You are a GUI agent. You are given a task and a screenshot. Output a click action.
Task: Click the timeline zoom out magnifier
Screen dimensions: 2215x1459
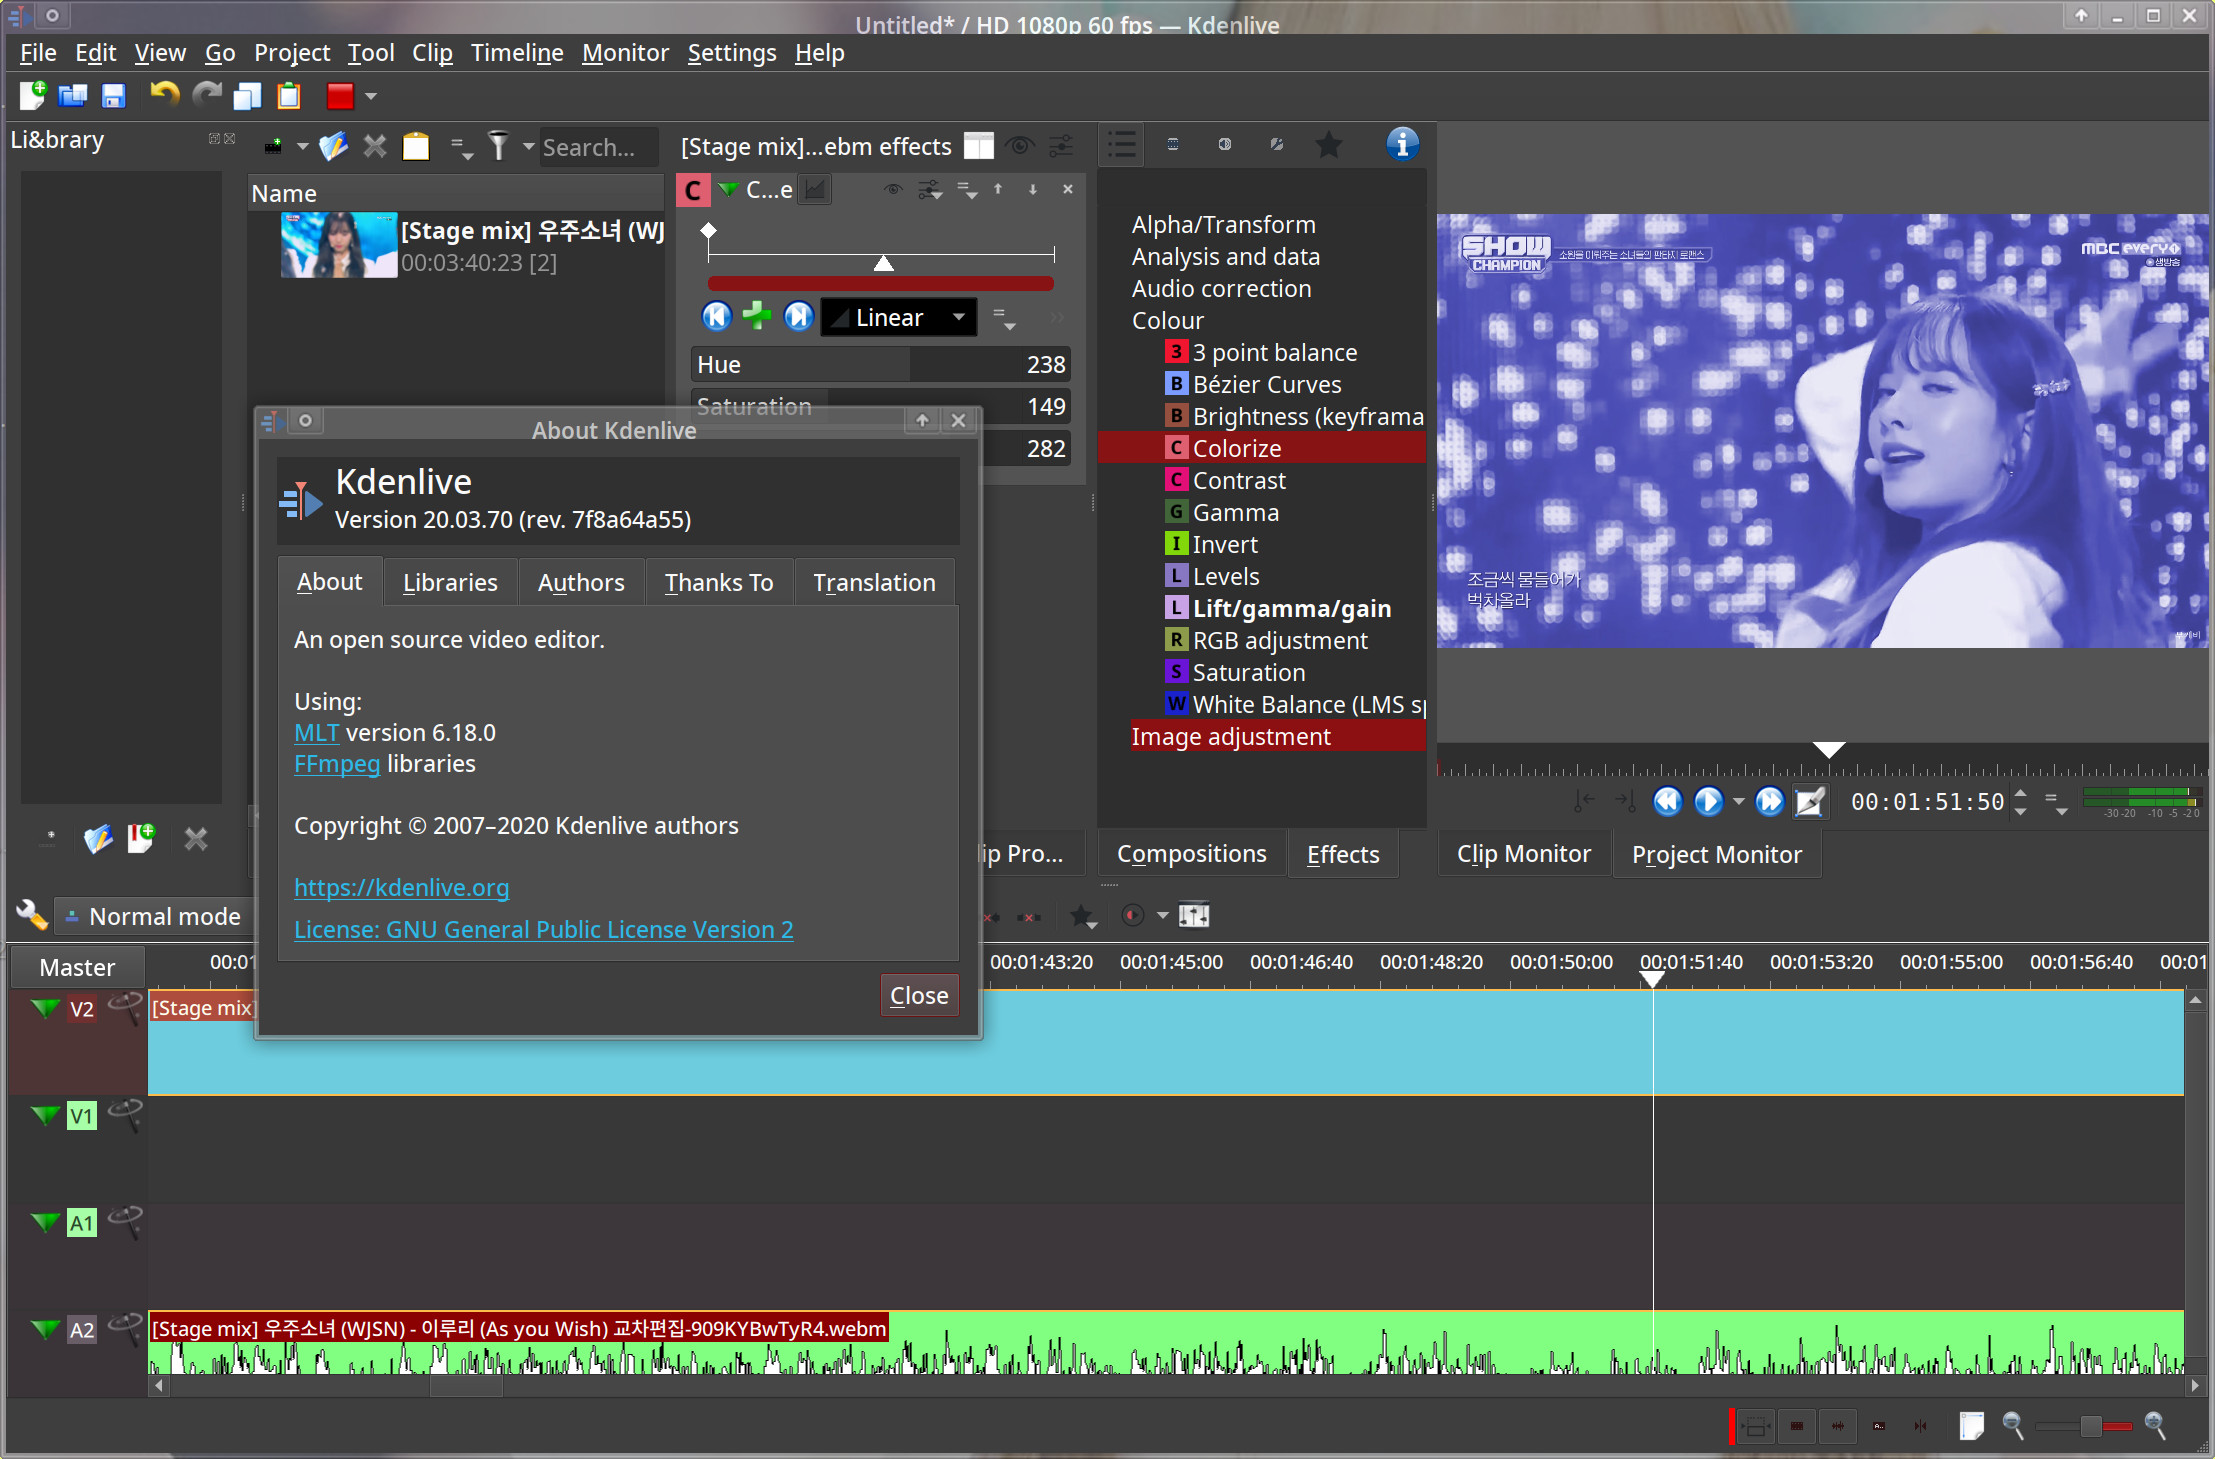tap(2013, 1426)
